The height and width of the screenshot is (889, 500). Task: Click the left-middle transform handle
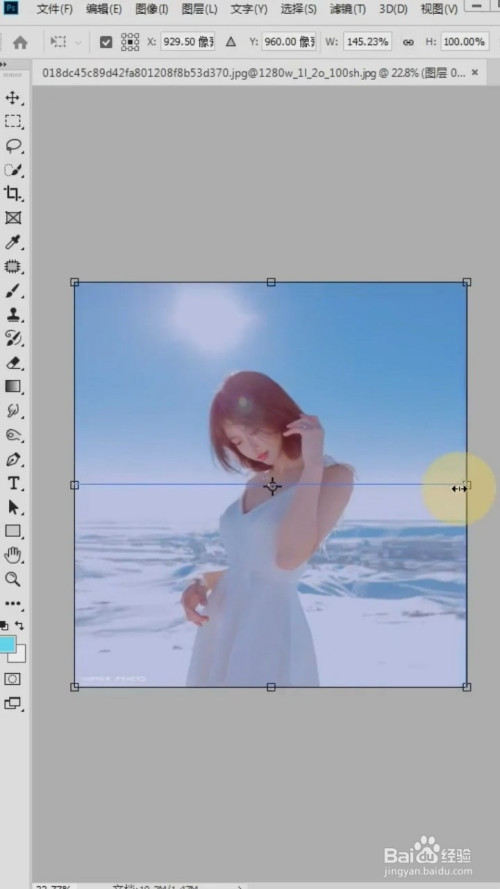pyautogui.click(x=74, y=485)
